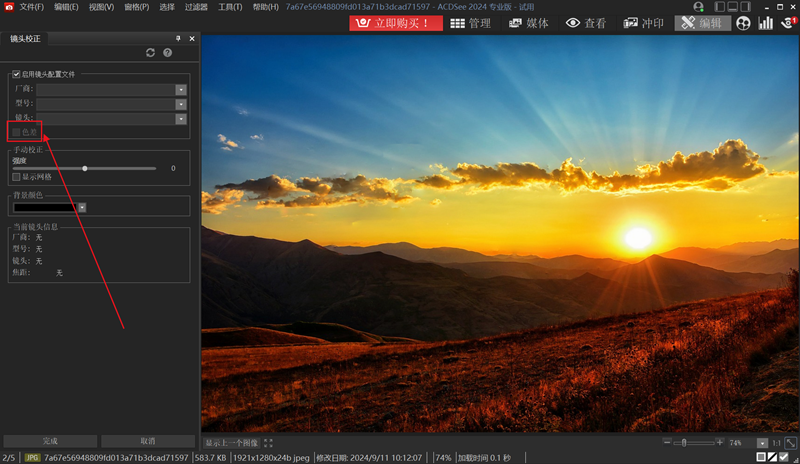Open the 过滤器 menu
The height and width of the screenshot is (464, 800).
196,7
